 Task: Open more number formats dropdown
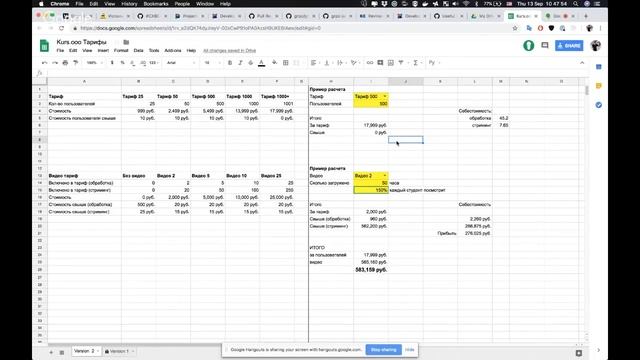pos(153,63)
